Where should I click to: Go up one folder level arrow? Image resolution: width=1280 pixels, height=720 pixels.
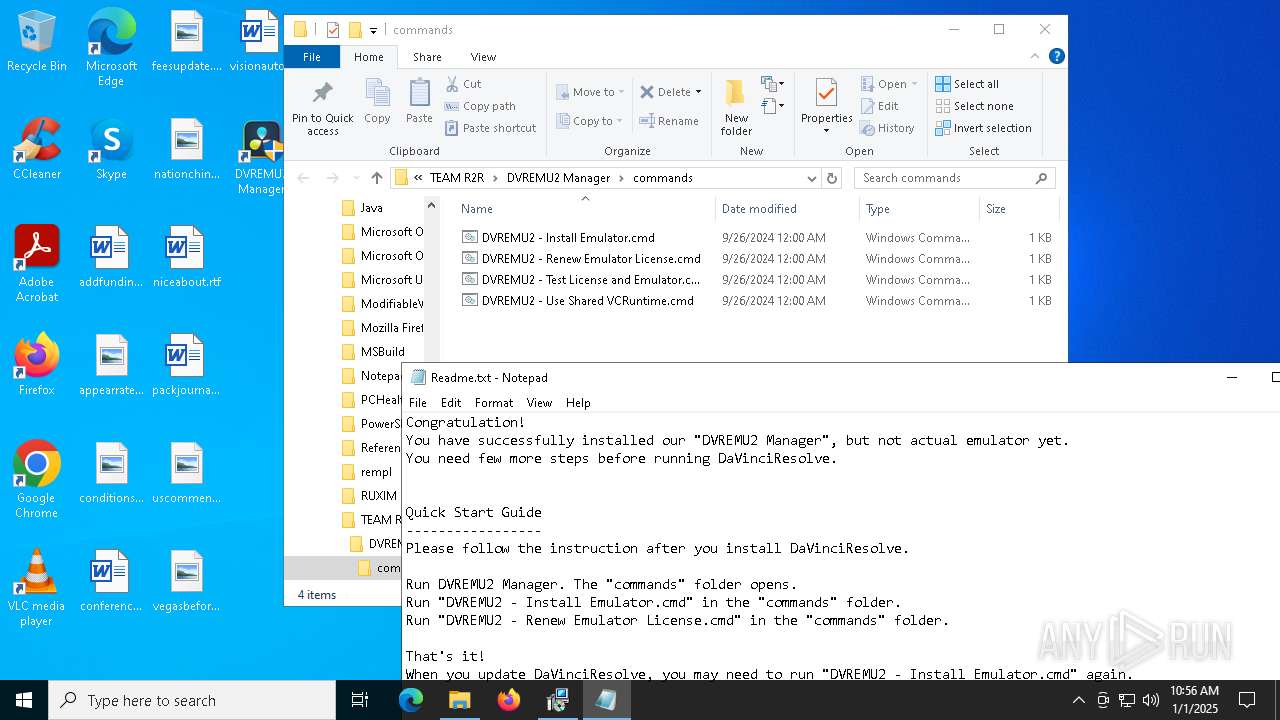(x=376, y=178)
